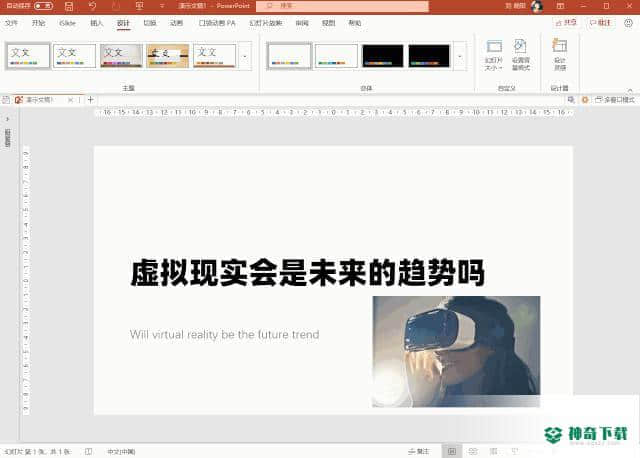
Task: Click the 共享 (Share) button
Action: click(566, 23)
